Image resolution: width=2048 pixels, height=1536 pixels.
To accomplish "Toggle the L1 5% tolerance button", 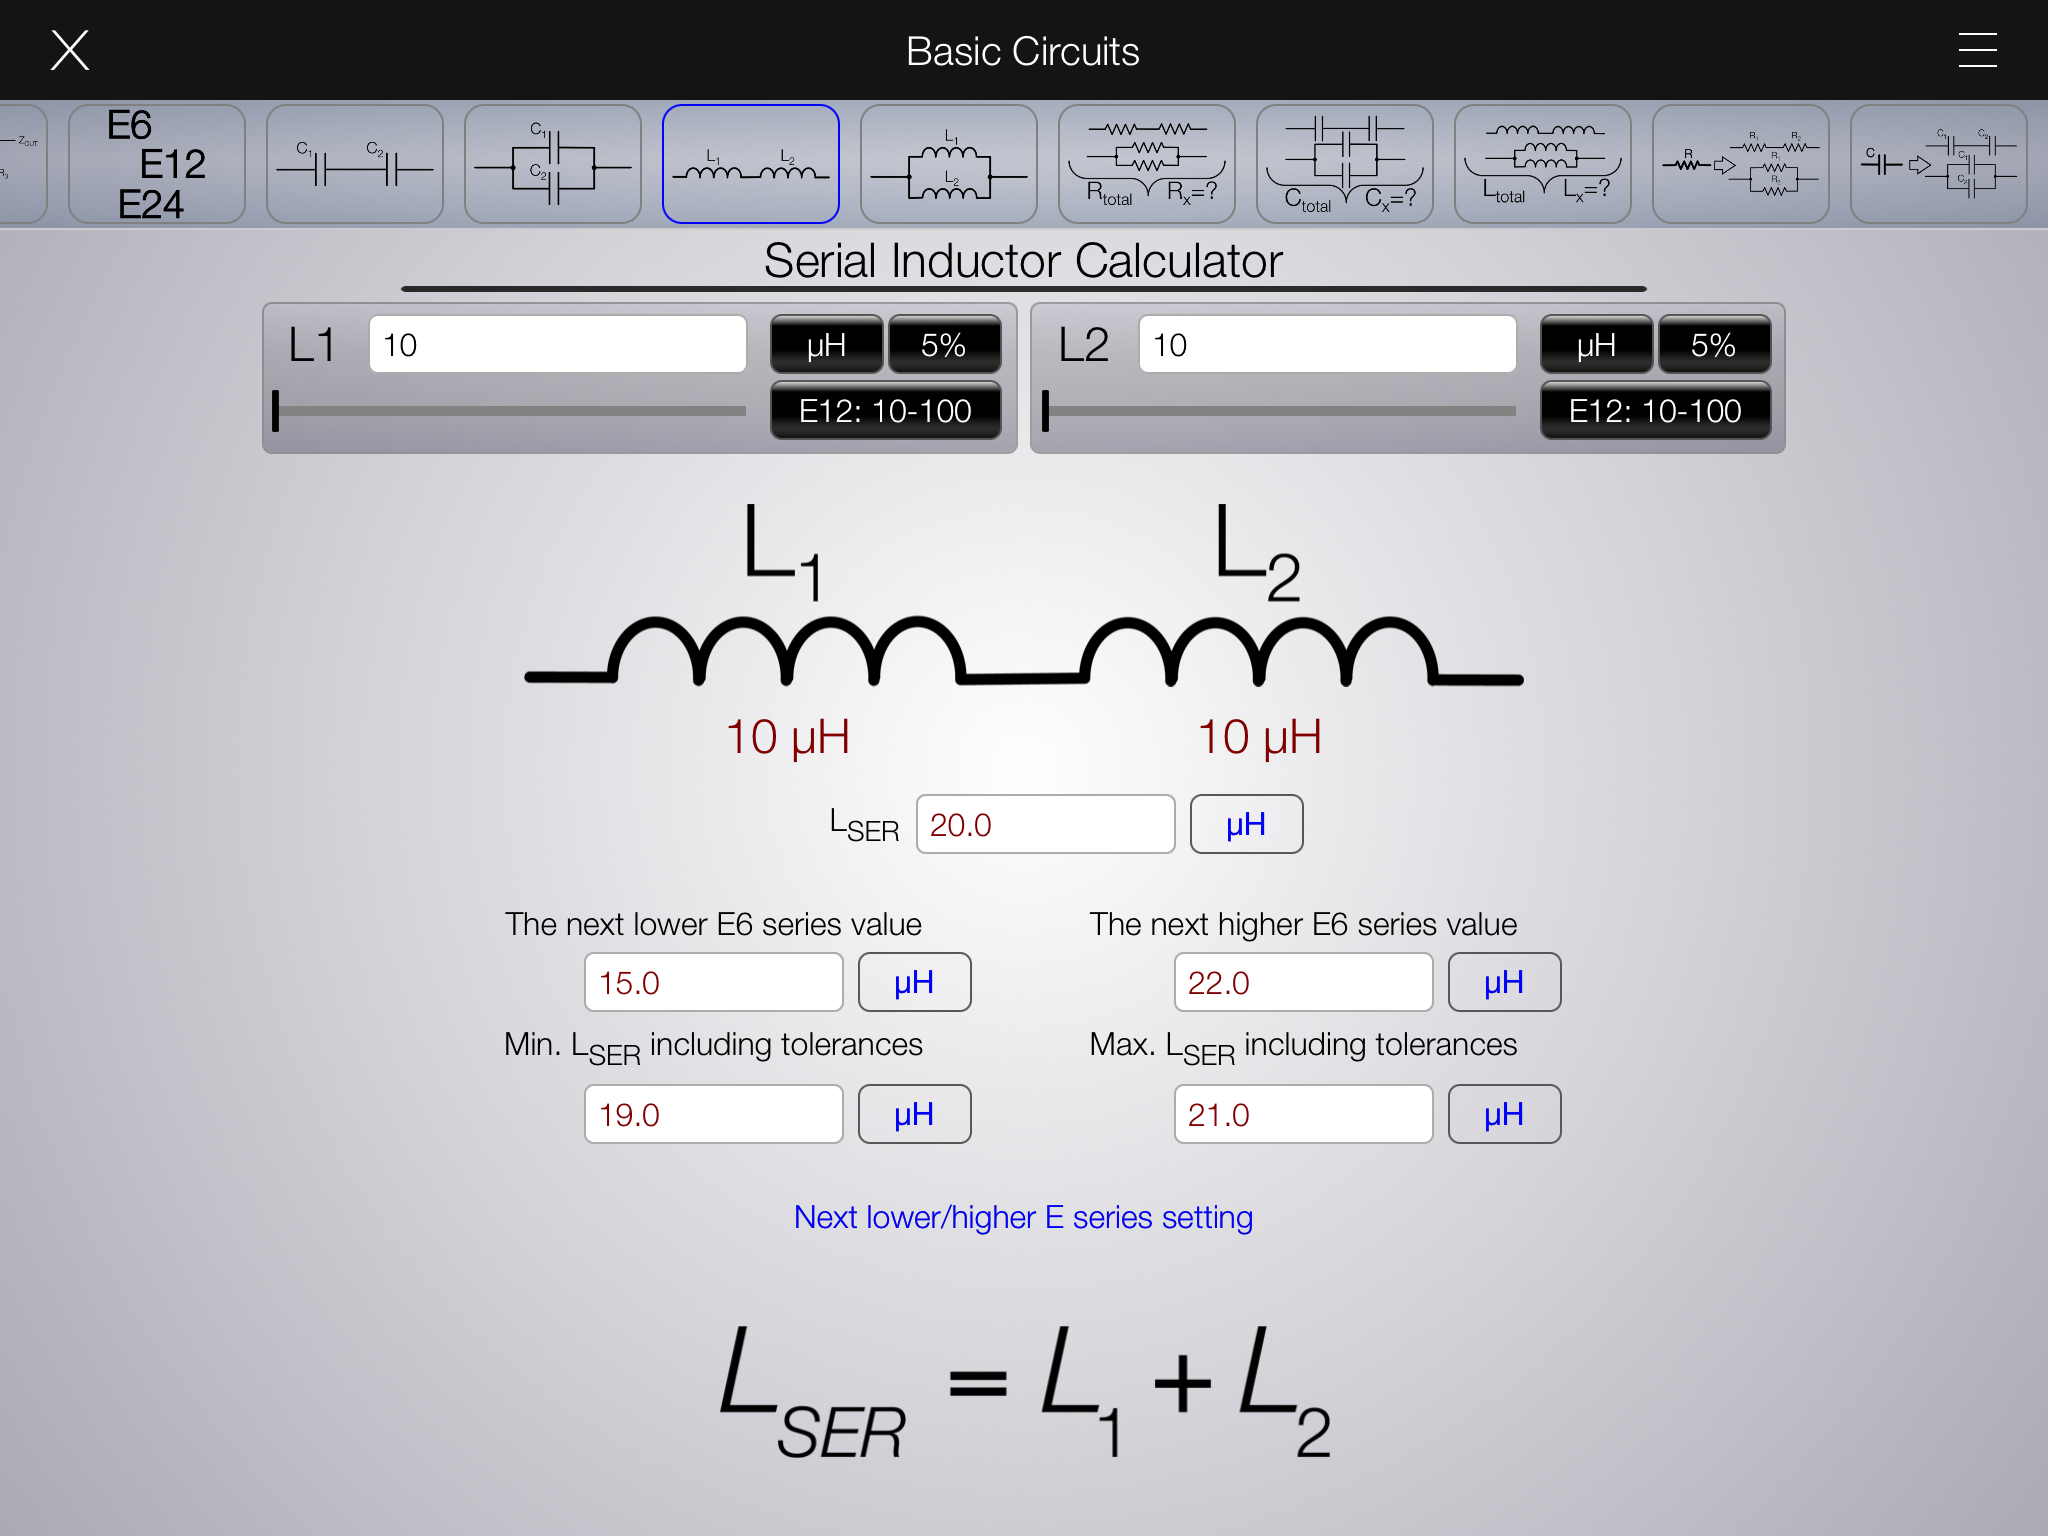I will point(943,345).
